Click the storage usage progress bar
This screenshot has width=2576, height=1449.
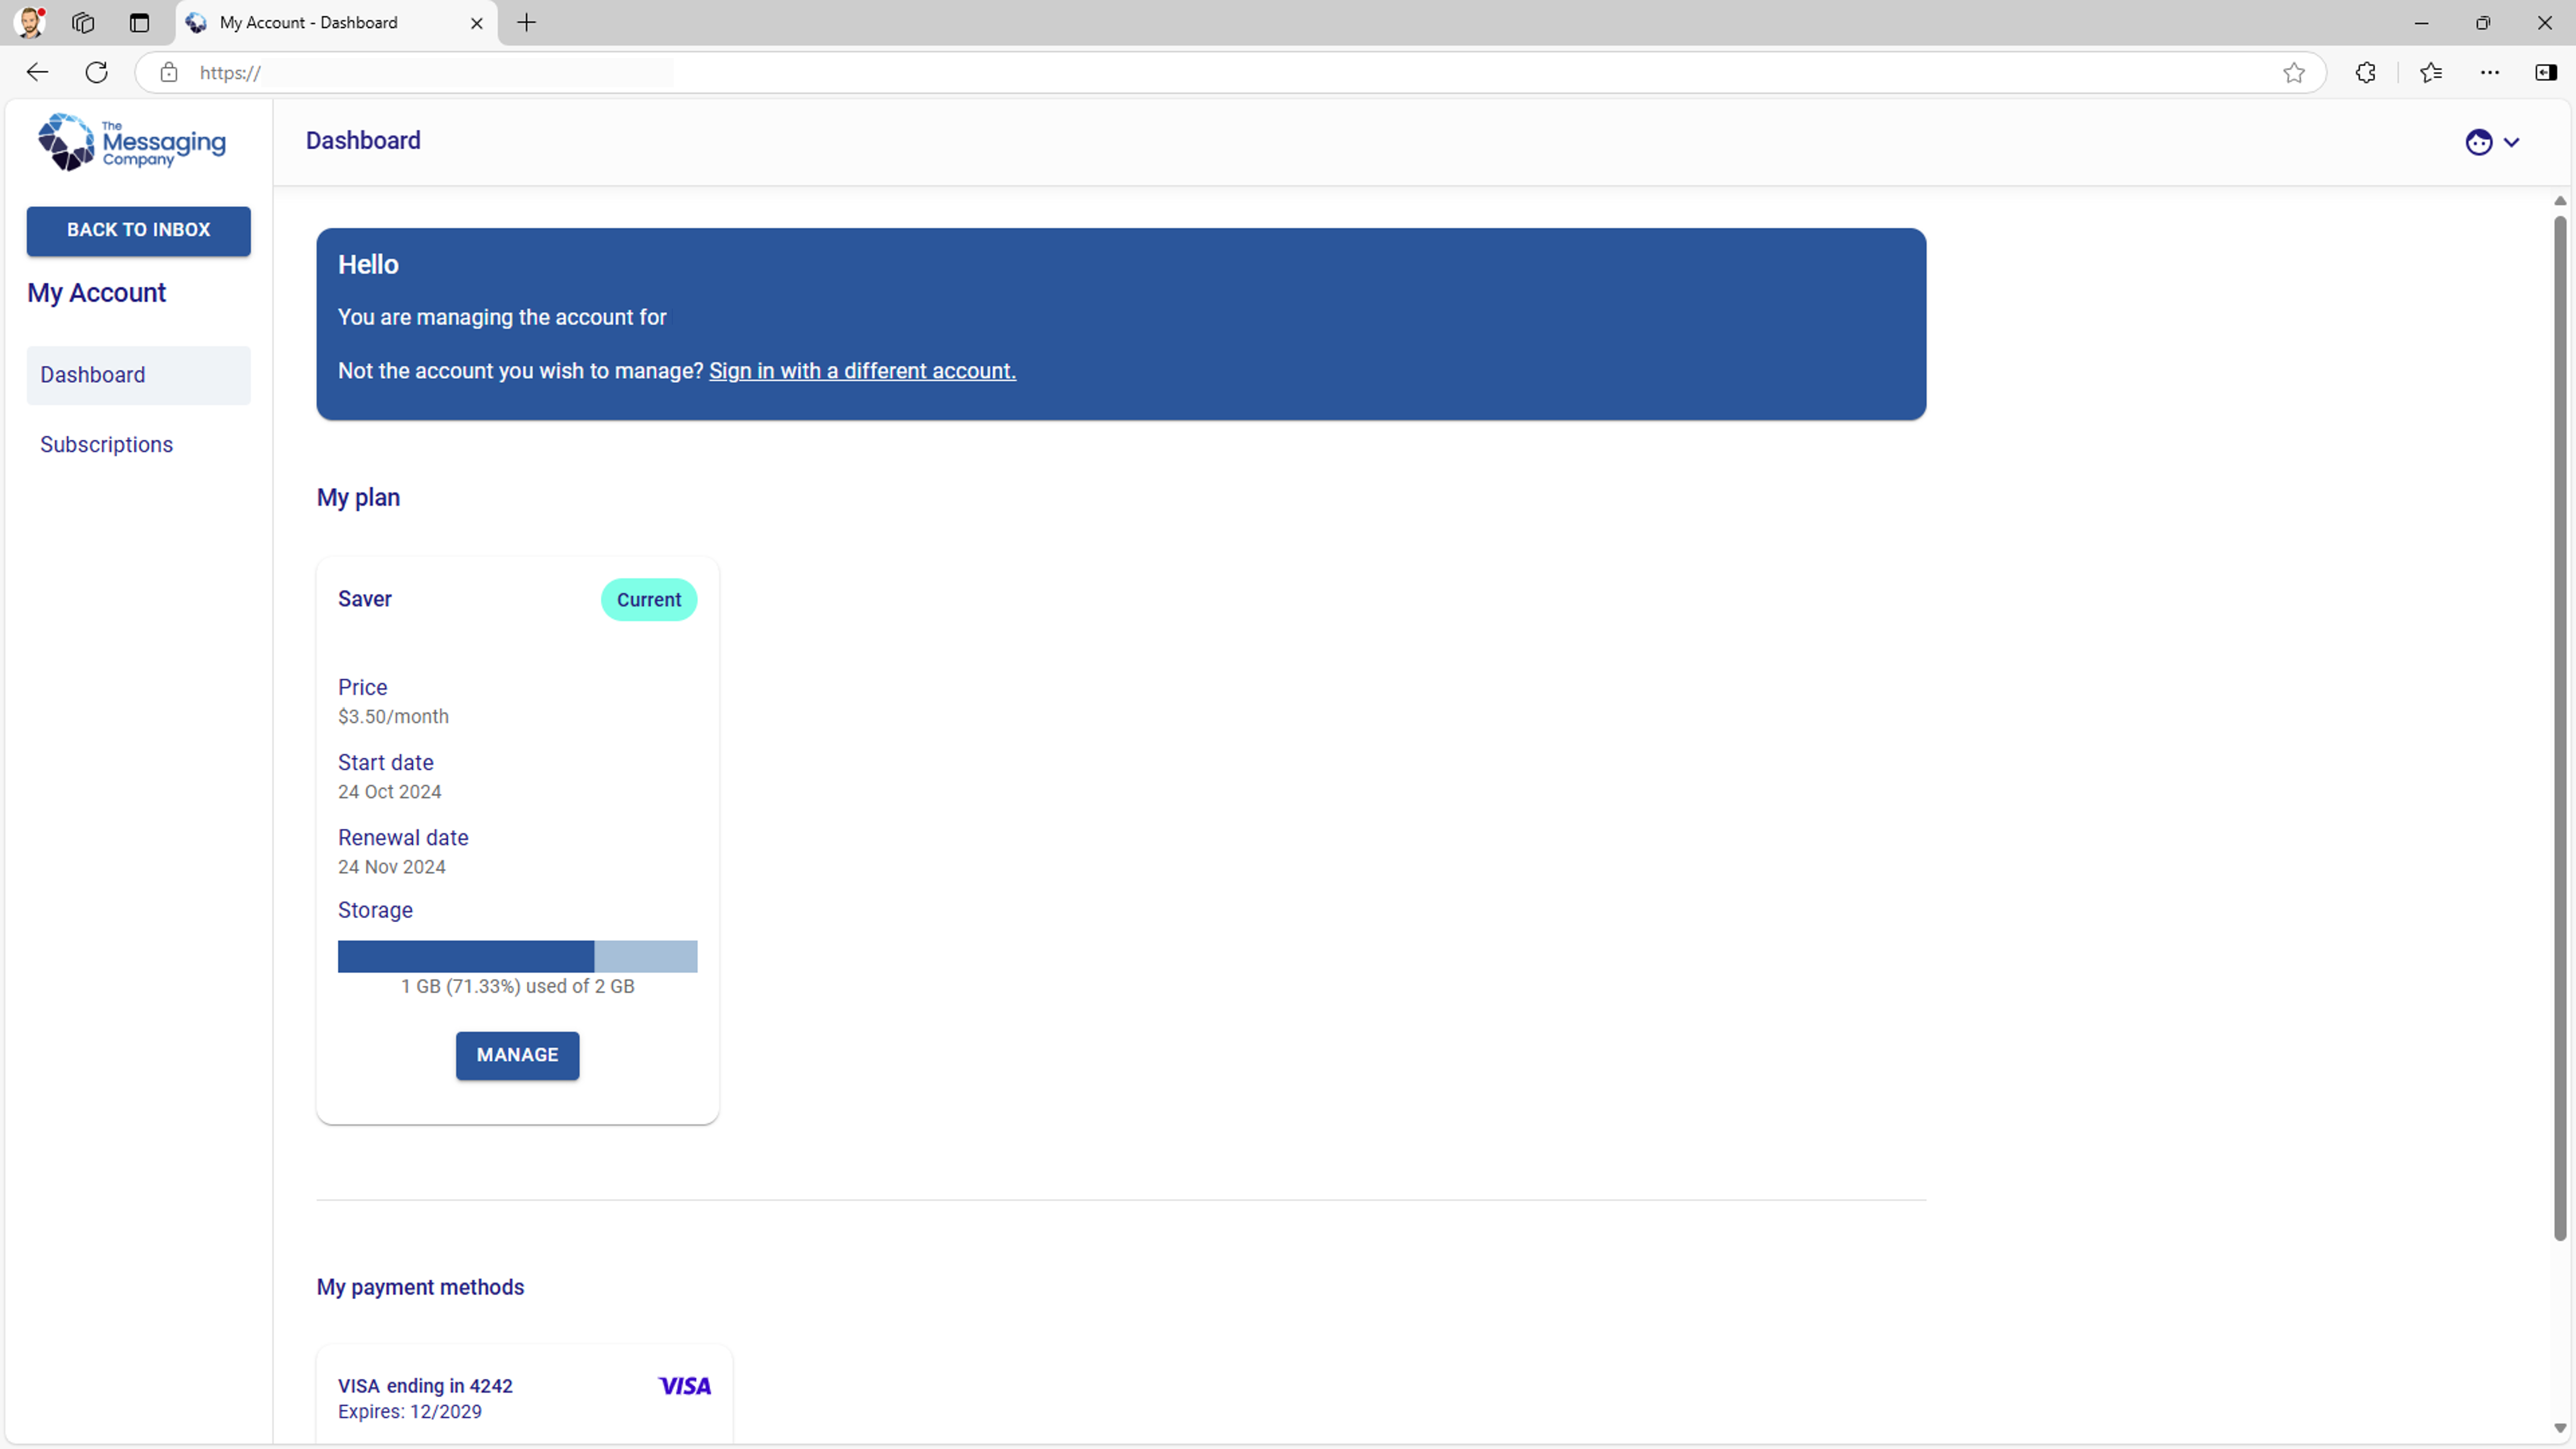517,956
